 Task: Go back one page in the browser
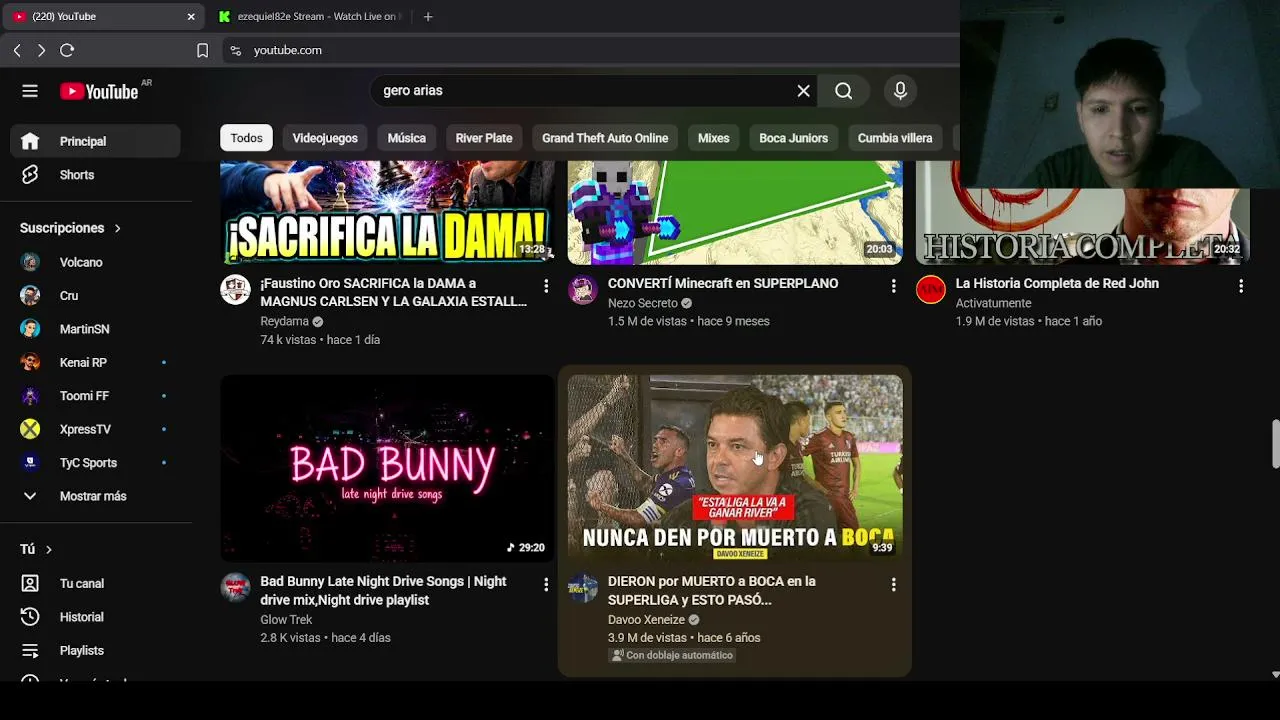[17, 50]
